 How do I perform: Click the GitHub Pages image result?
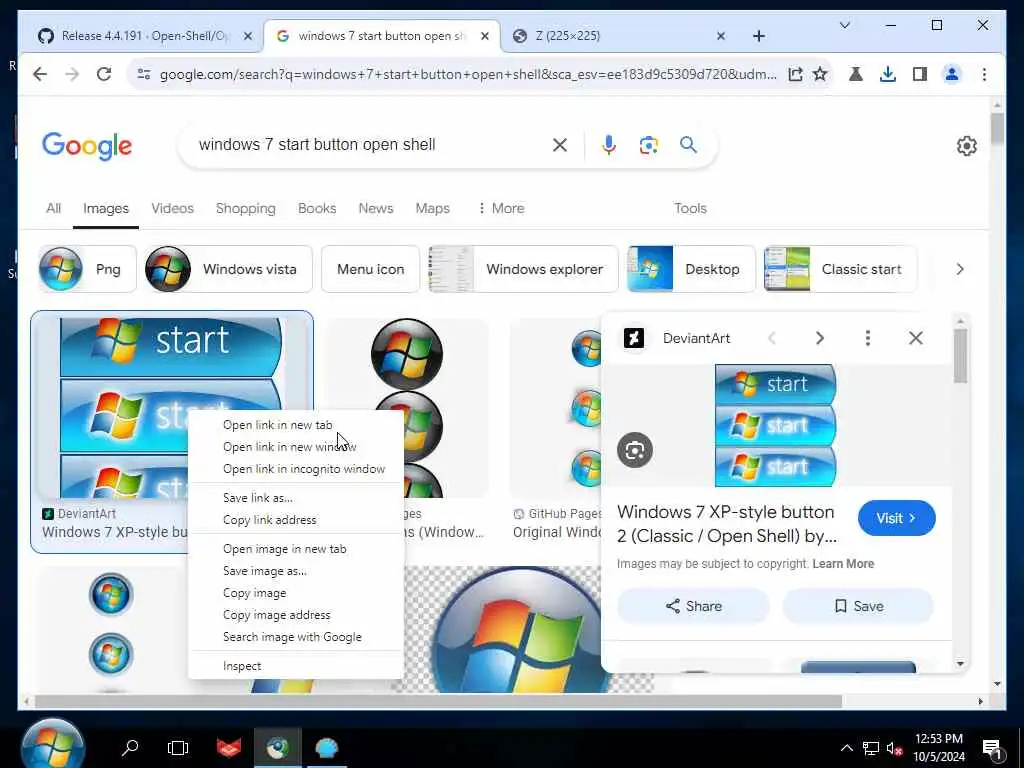coord(556,428)
